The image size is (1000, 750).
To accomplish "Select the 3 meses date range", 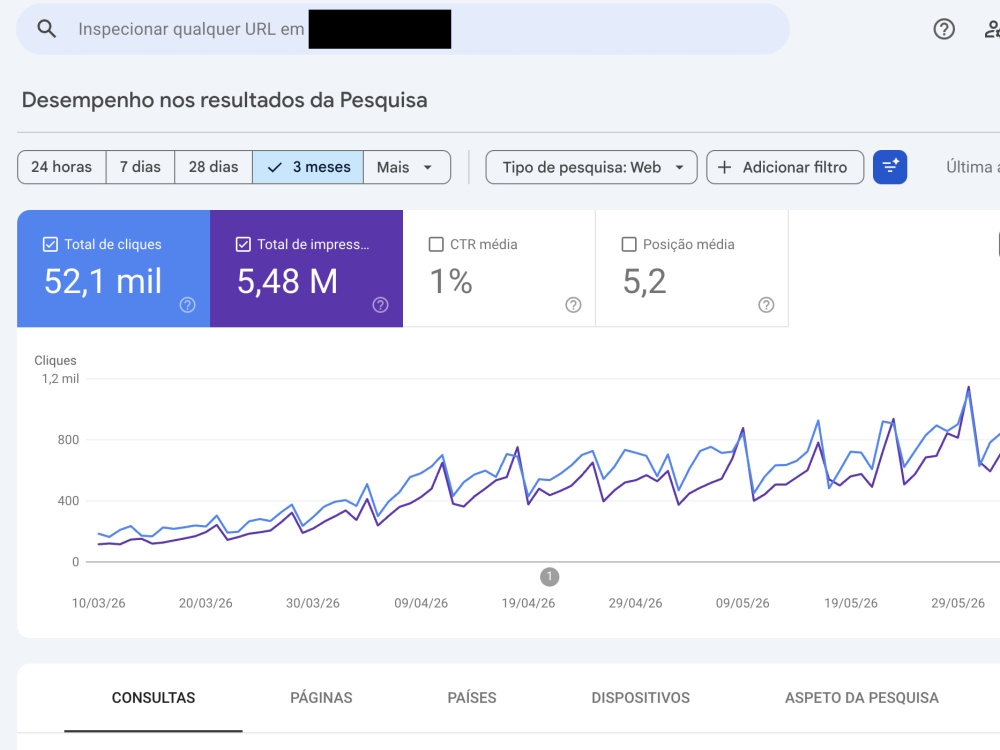I will pyautogui.click(x=308, y=167).
